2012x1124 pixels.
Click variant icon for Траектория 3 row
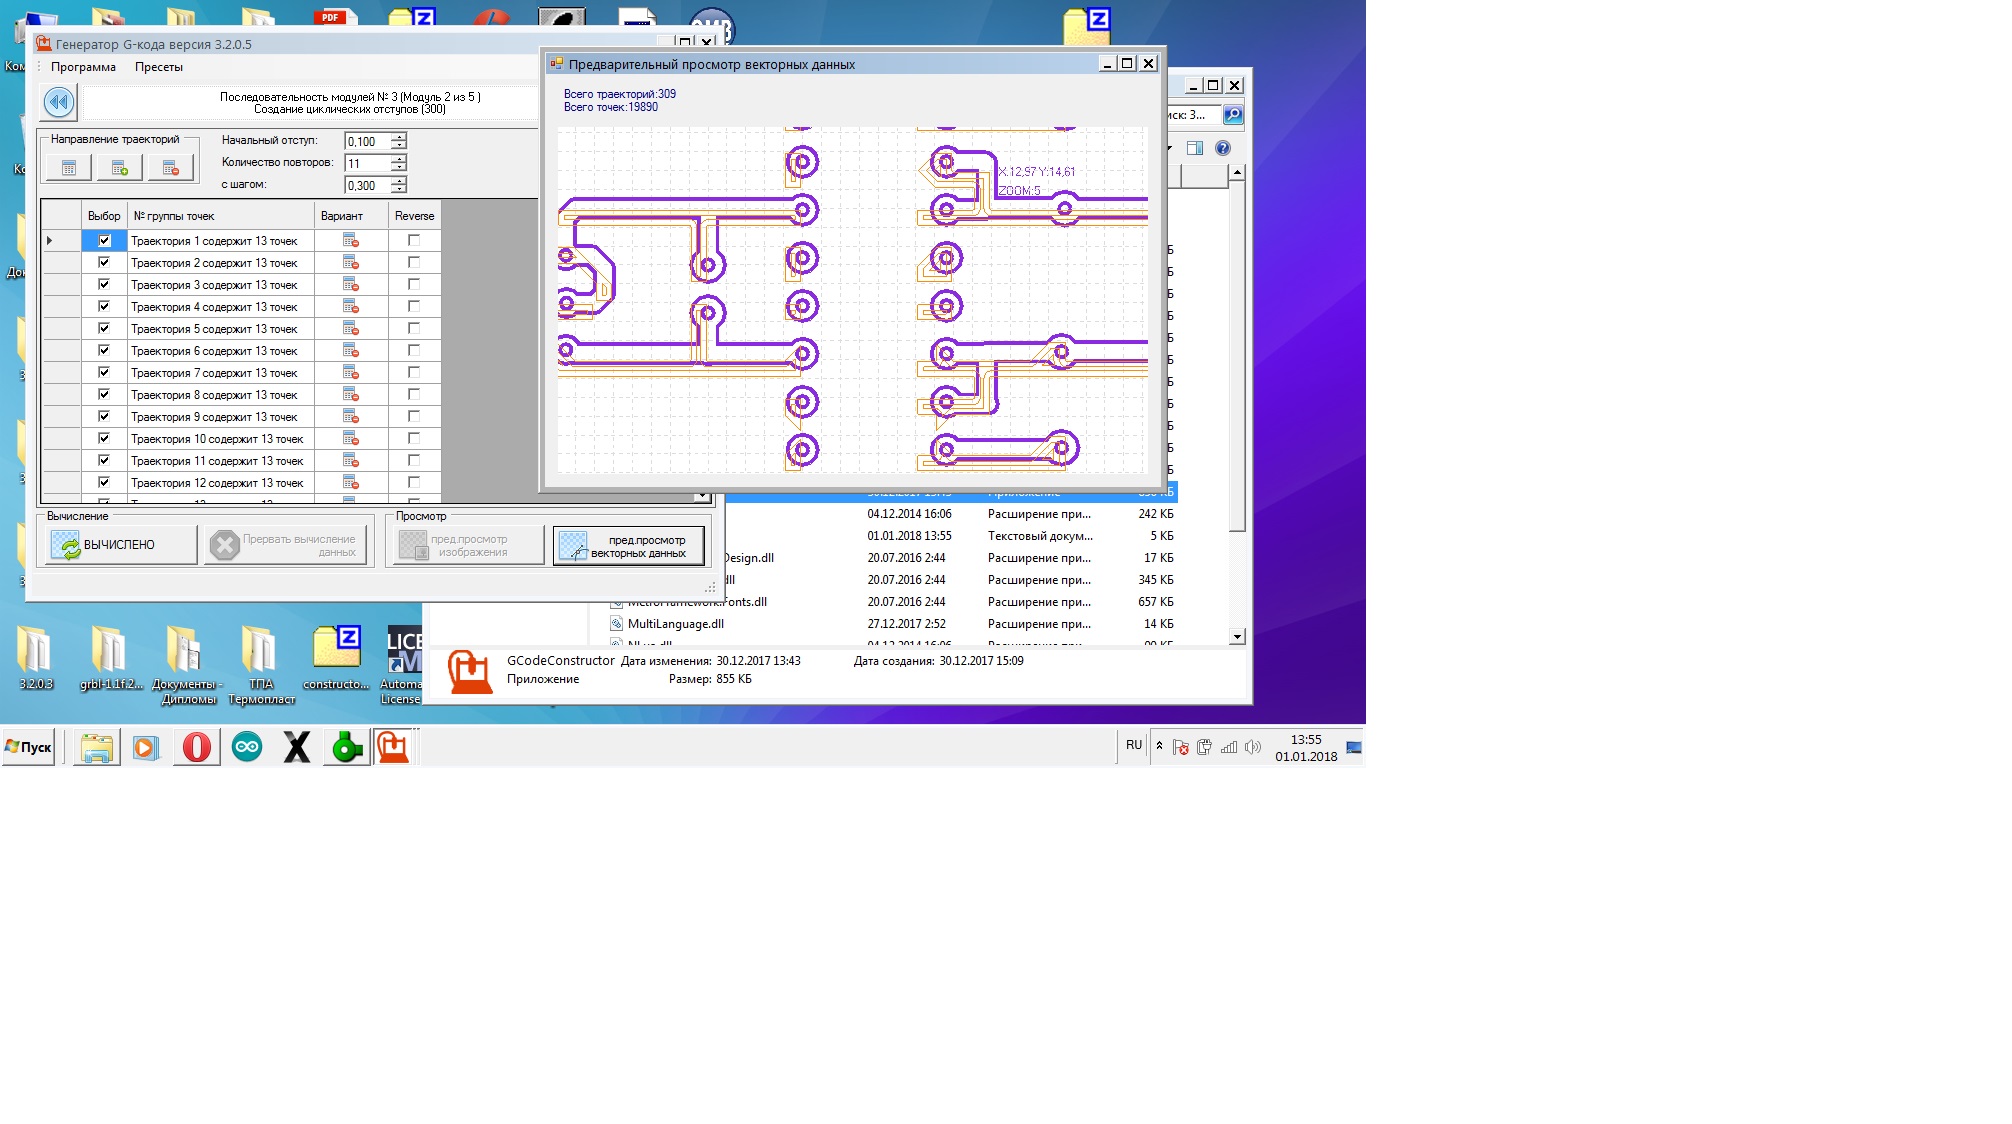pos(350,285)
